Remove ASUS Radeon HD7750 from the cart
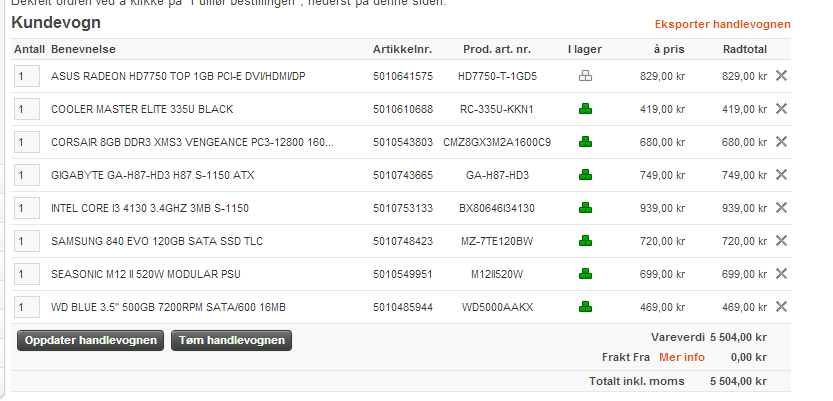The height and width of the screenshot is (401, 833). (781, 76)
